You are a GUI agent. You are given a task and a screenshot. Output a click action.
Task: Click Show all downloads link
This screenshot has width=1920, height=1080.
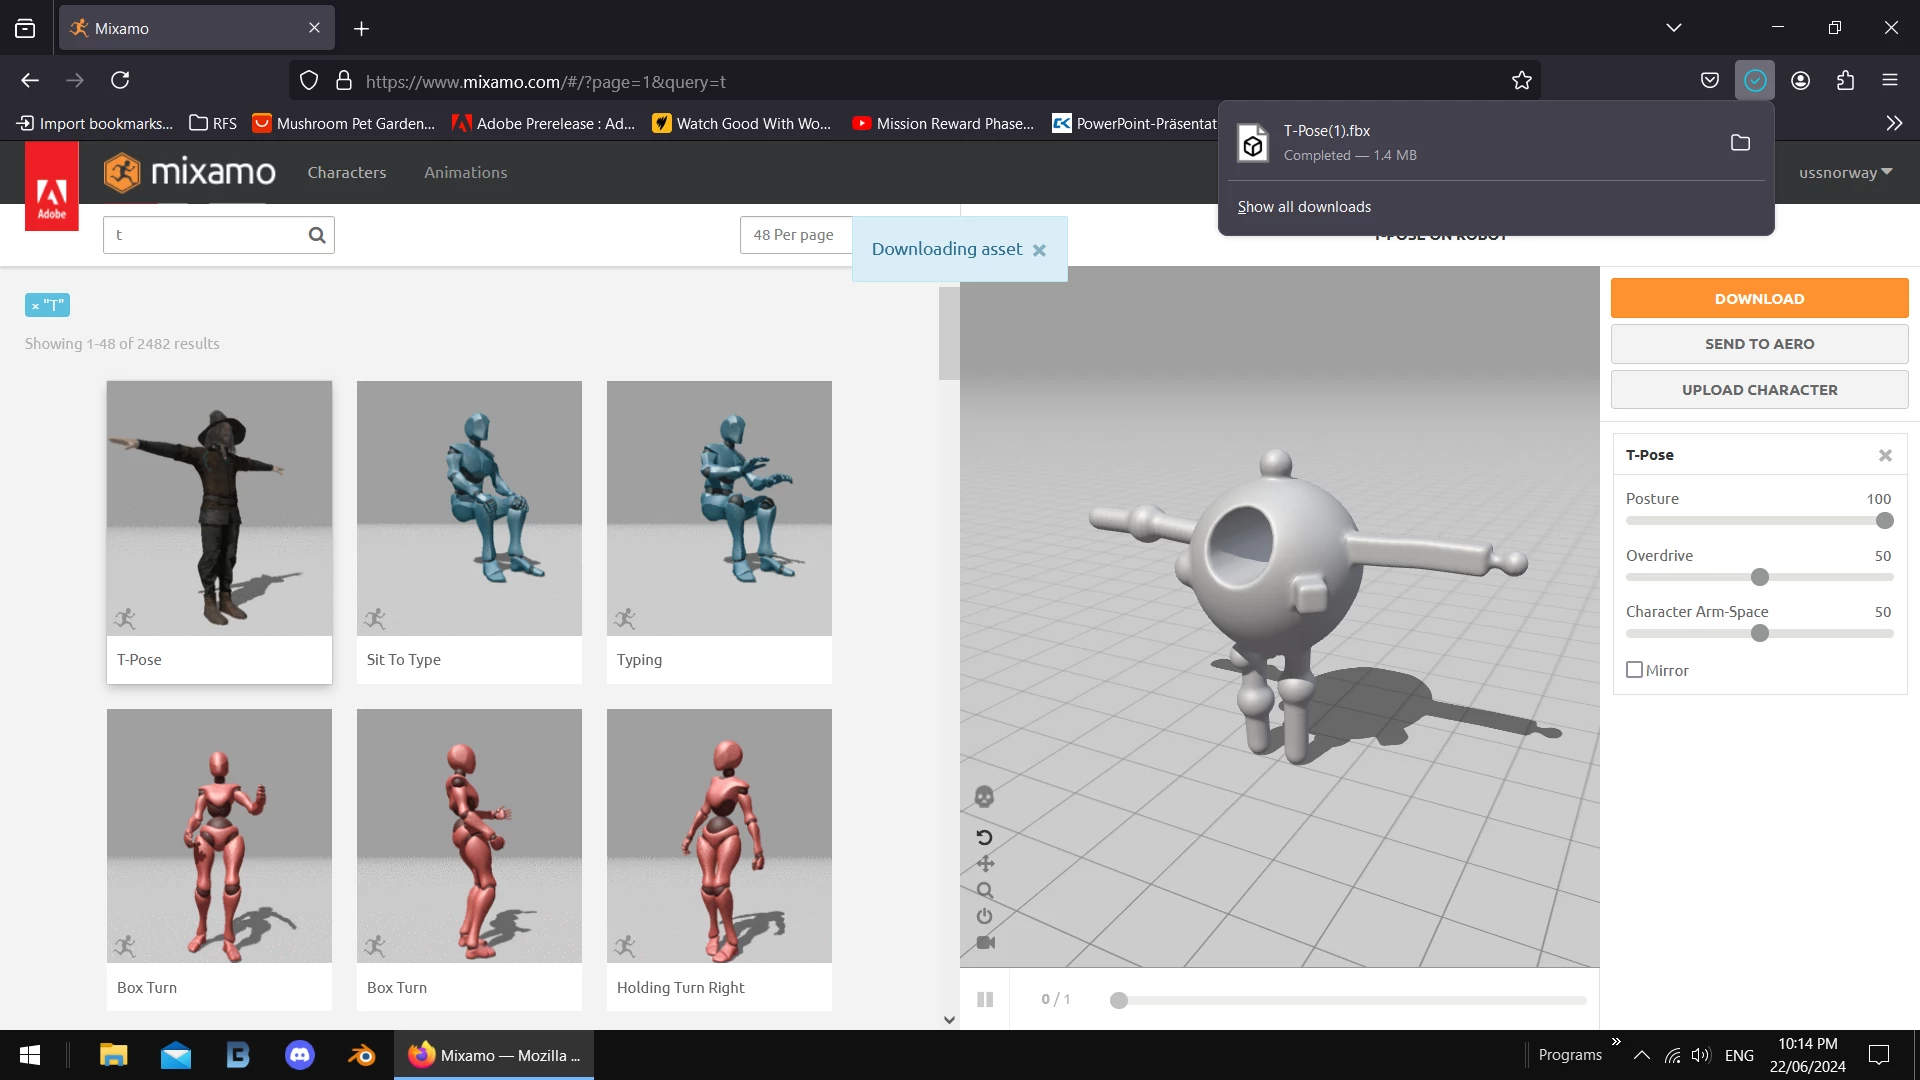point(1304,207)
